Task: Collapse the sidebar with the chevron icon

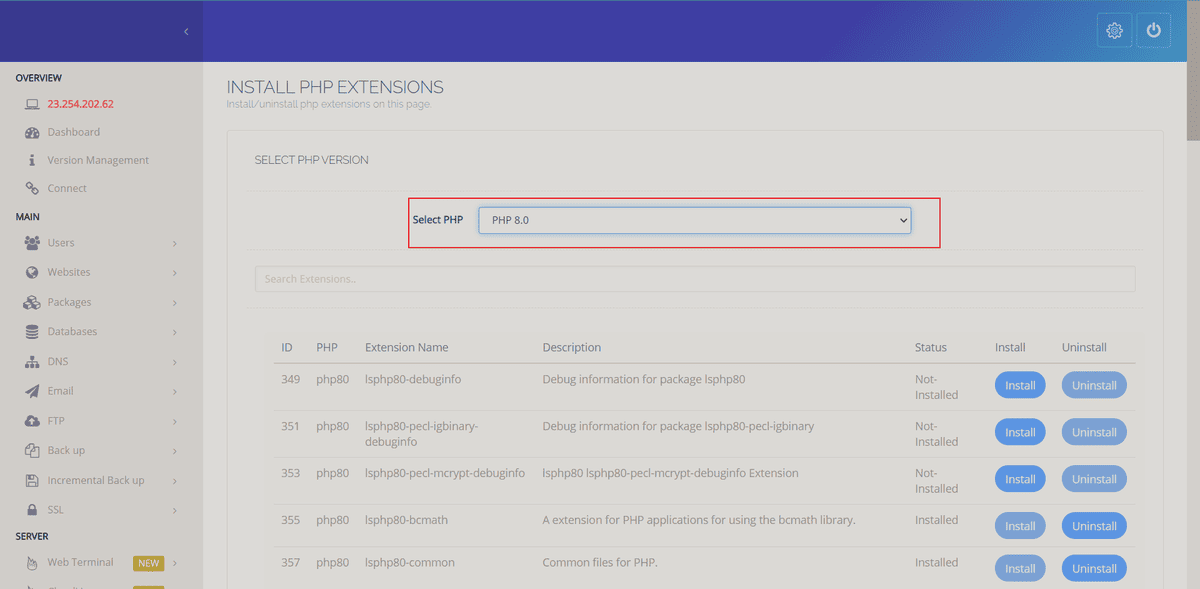Action: [186, 32]
